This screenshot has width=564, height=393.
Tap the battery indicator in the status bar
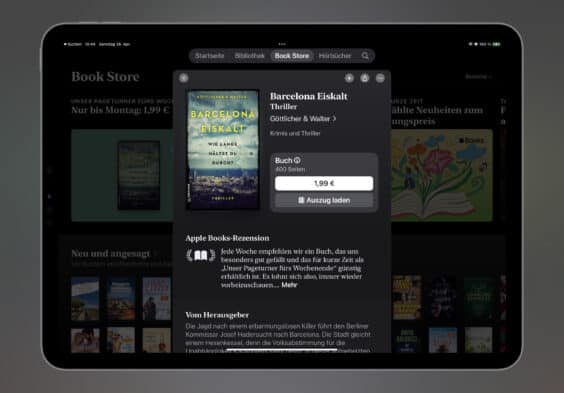496,44
